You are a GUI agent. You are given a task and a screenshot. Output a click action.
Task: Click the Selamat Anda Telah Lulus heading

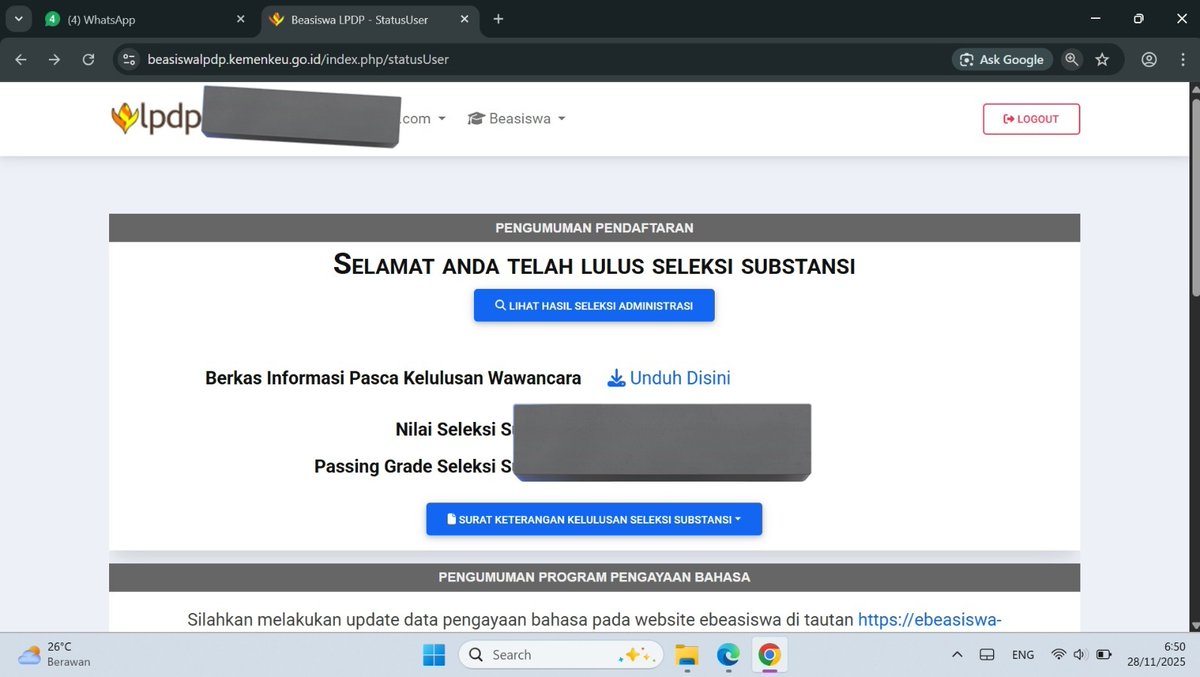point(594,266)
